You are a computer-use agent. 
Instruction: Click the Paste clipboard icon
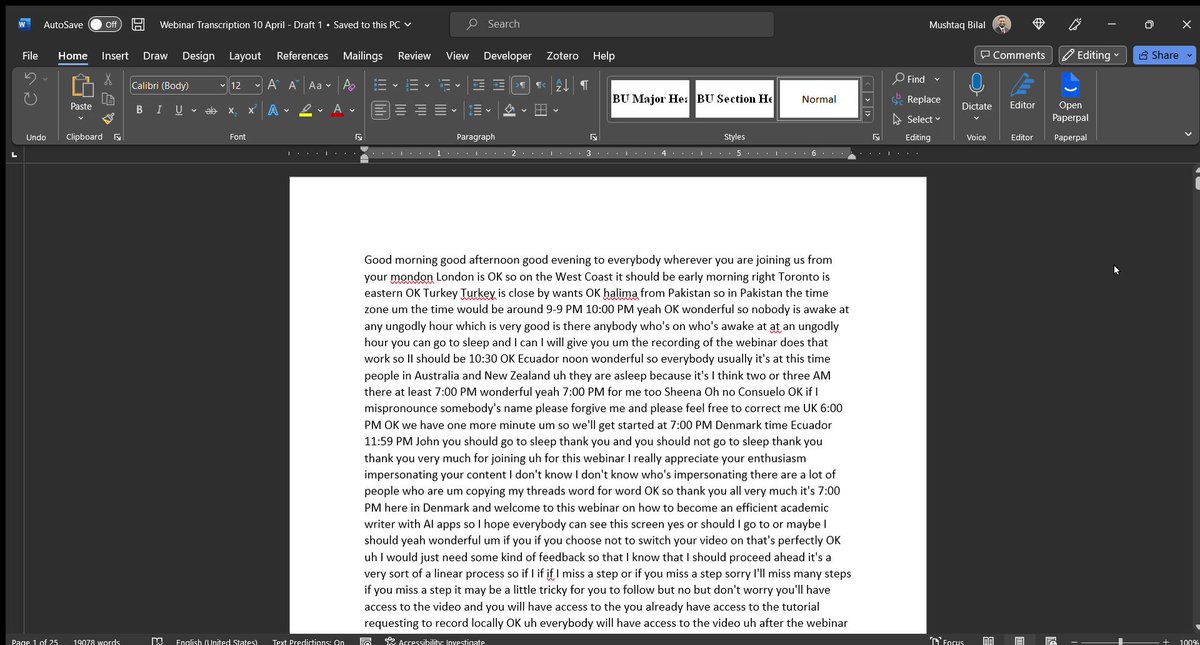pos(81,87)
